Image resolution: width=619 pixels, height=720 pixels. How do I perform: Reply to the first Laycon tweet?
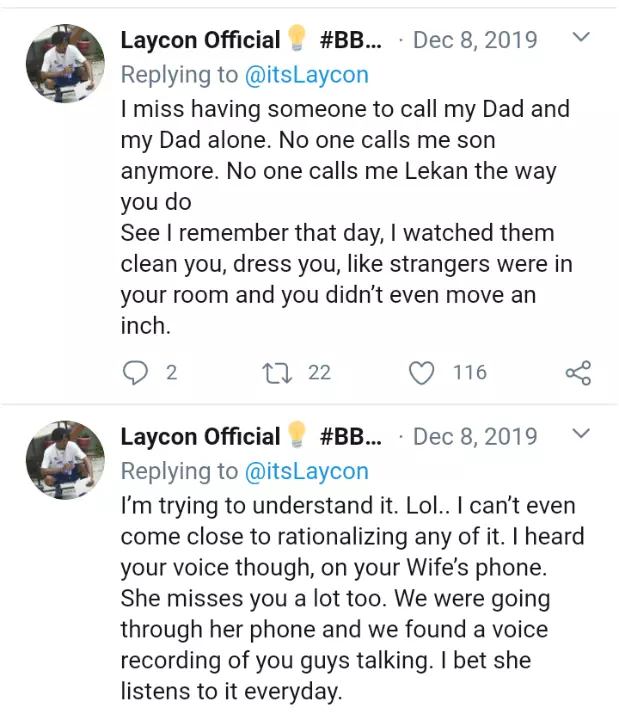click(135, 373)
